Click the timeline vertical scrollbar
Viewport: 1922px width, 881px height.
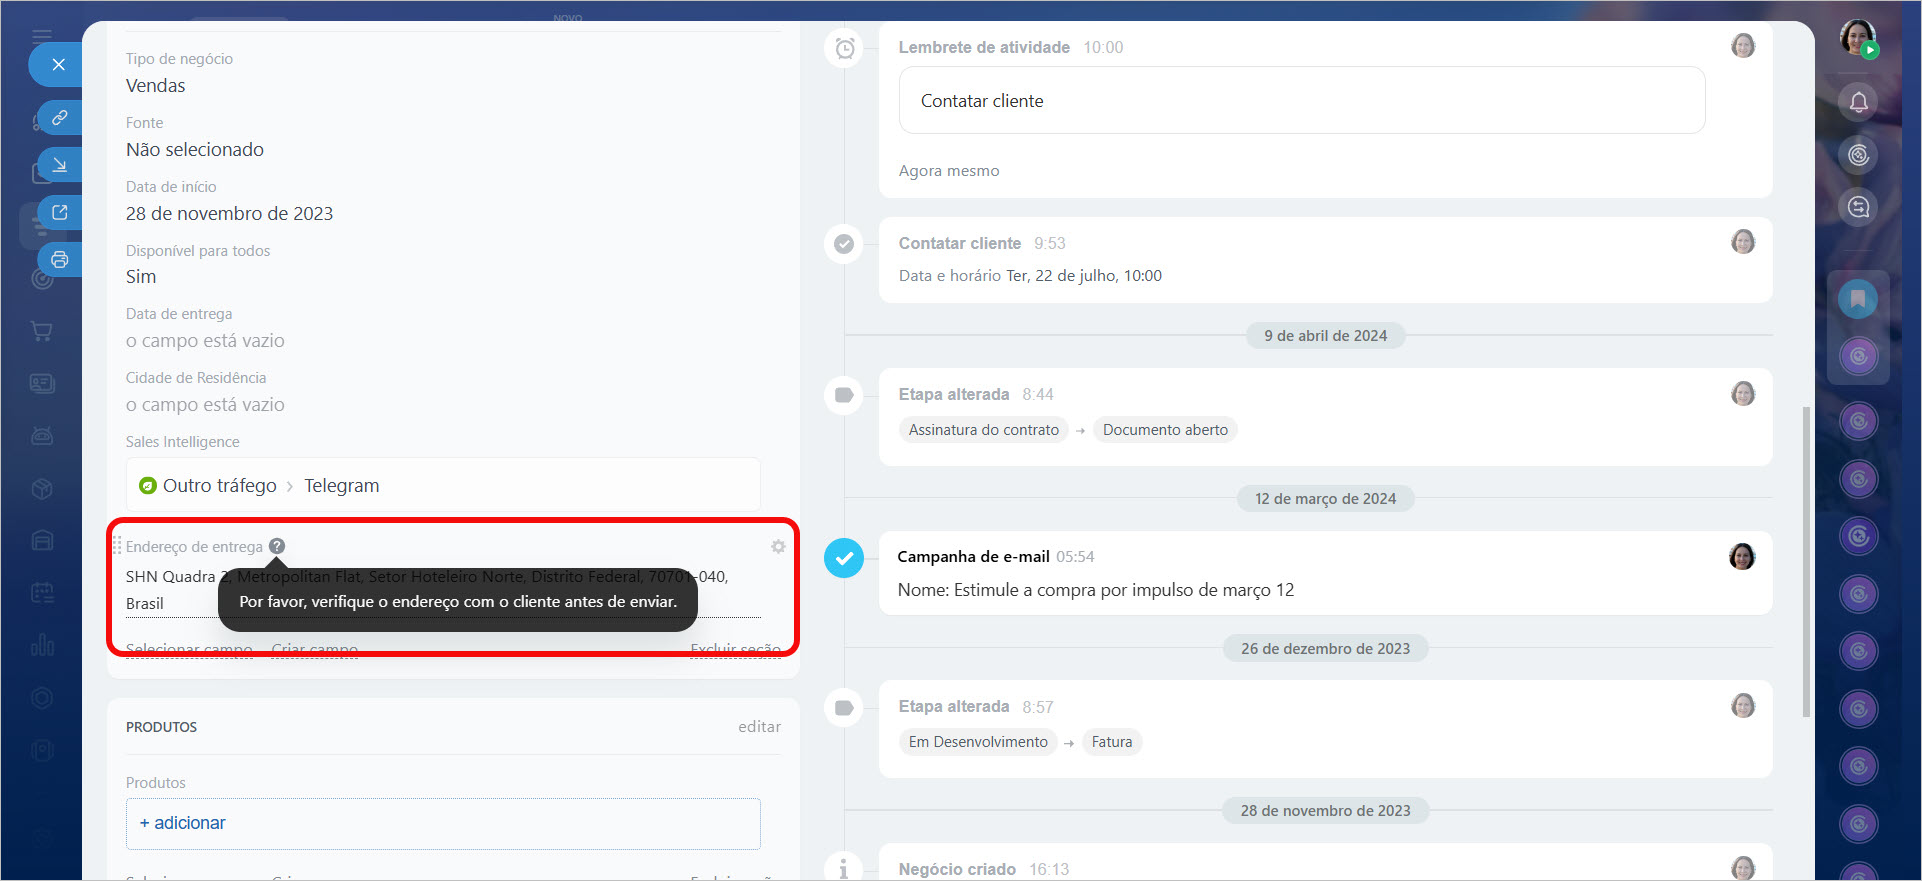tap(1805, 560)
